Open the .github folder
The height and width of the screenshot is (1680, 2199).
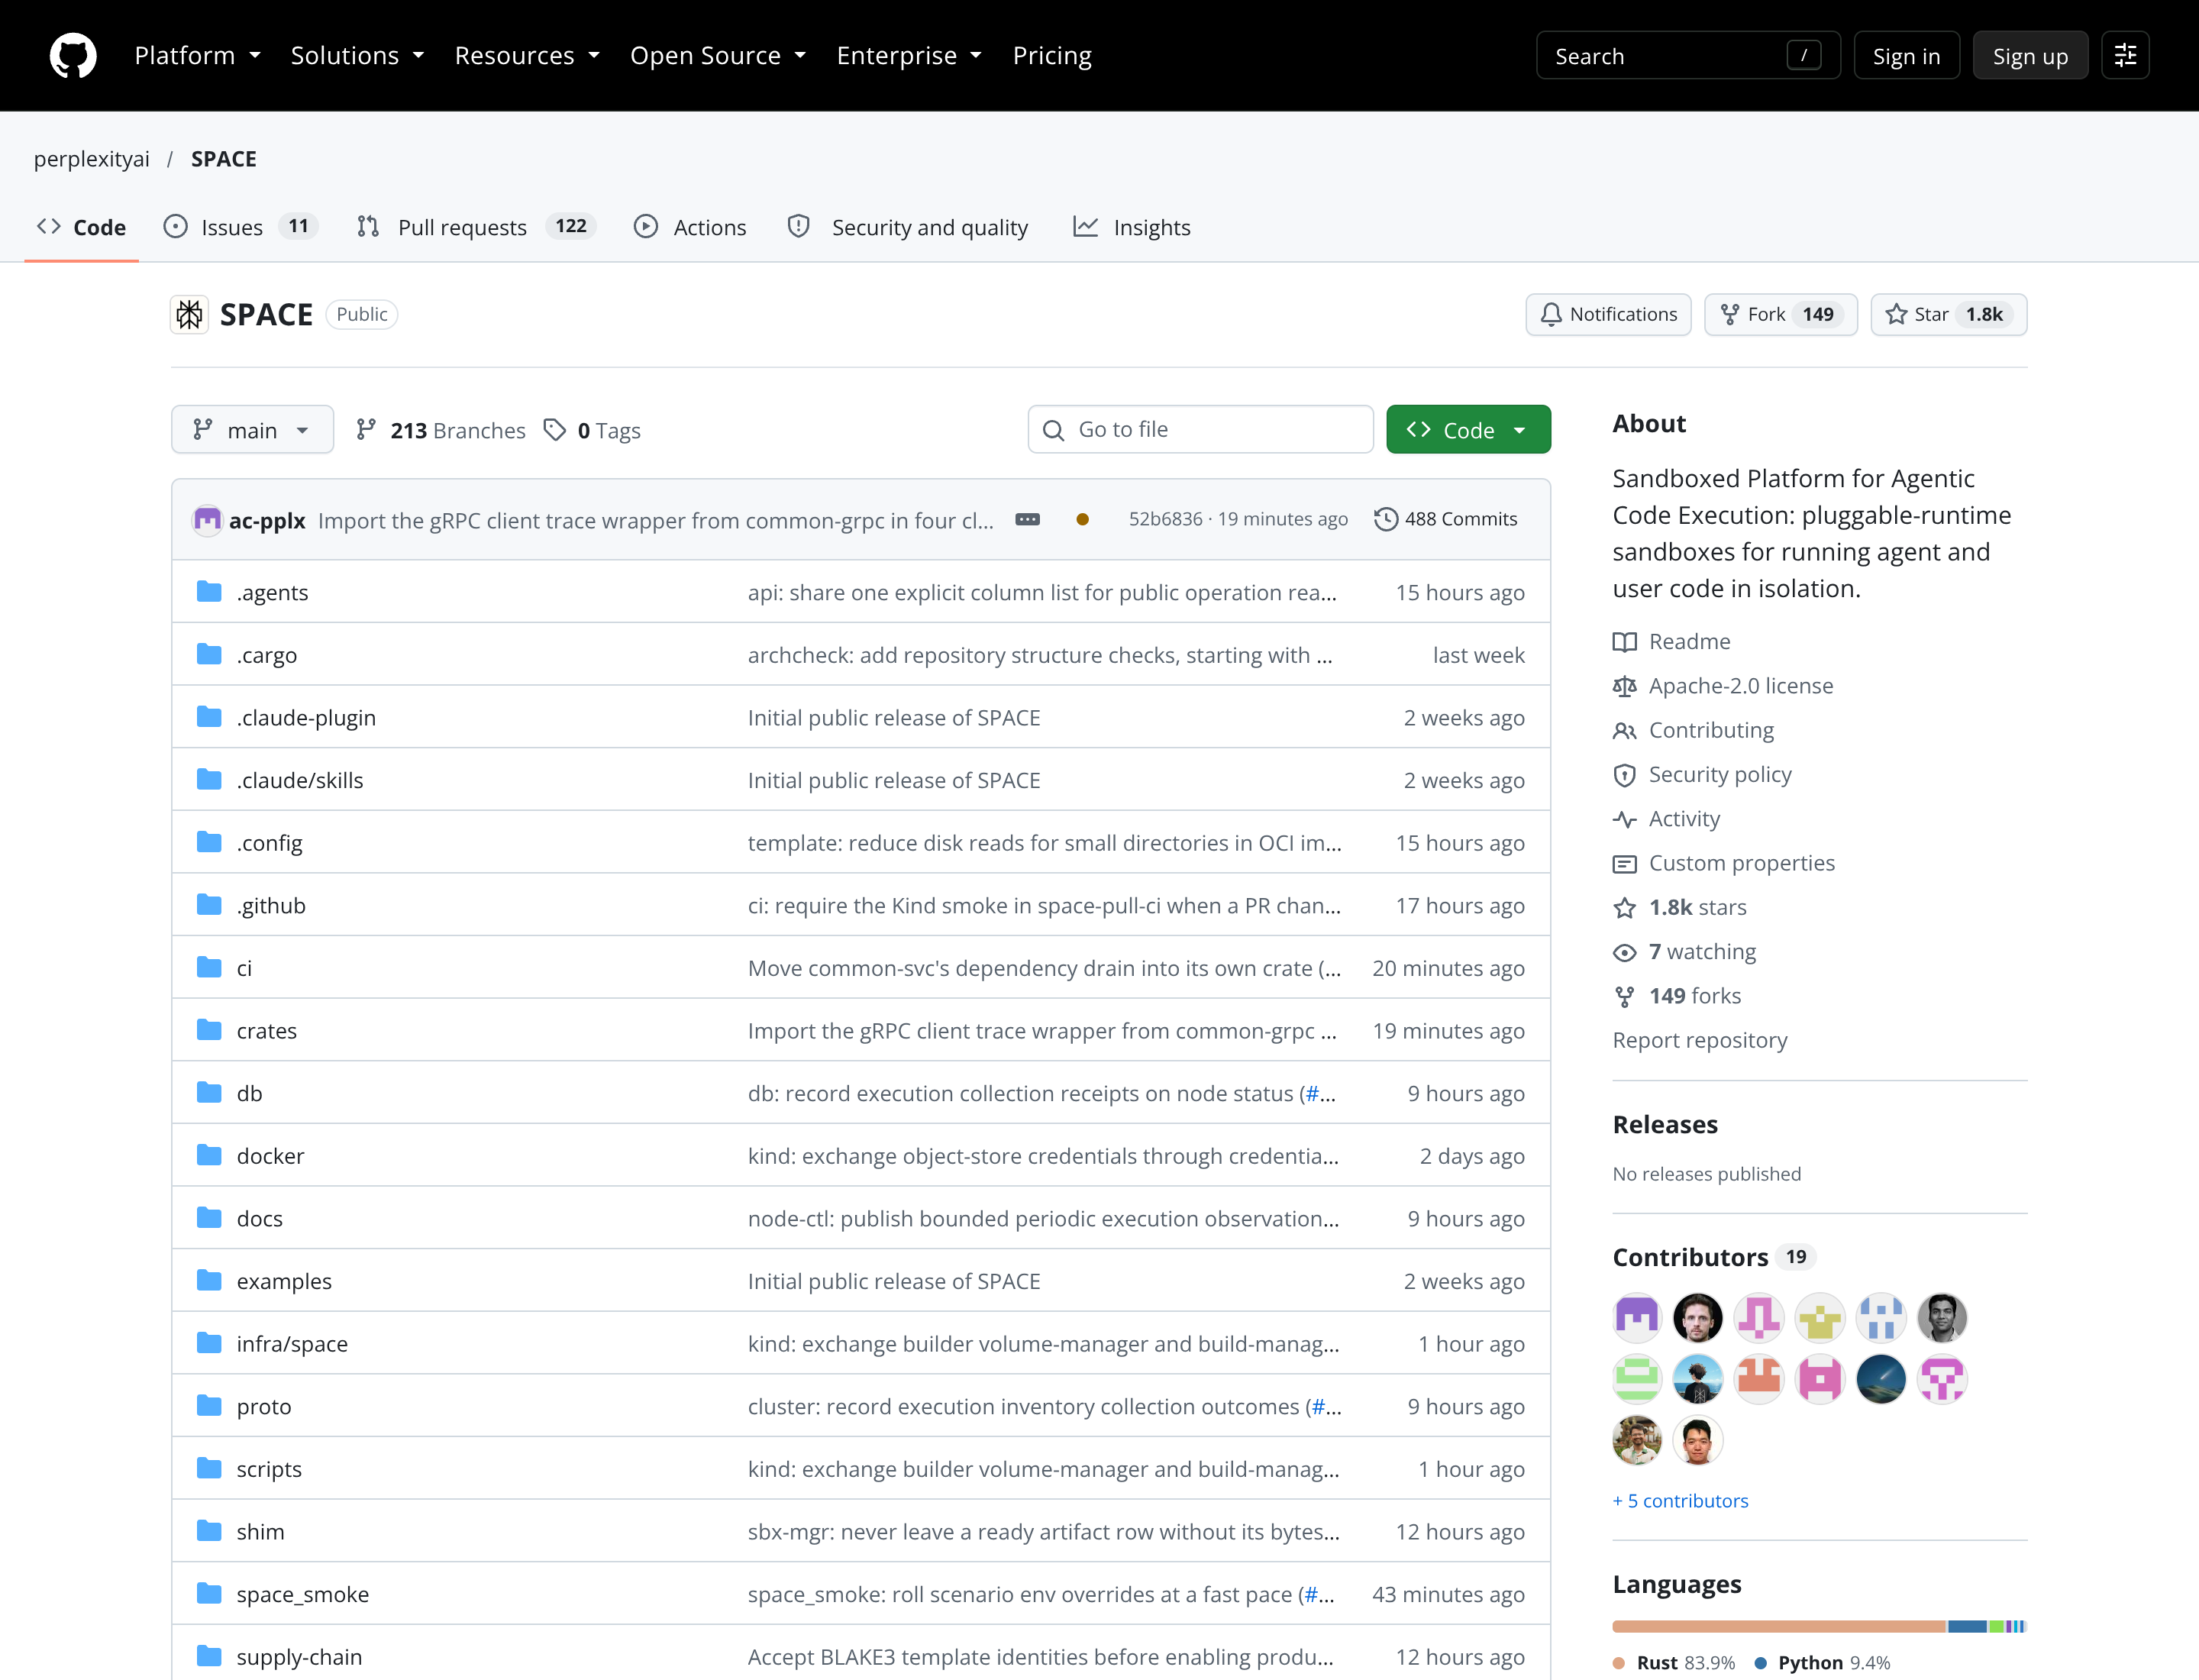(x=271, y=906)
